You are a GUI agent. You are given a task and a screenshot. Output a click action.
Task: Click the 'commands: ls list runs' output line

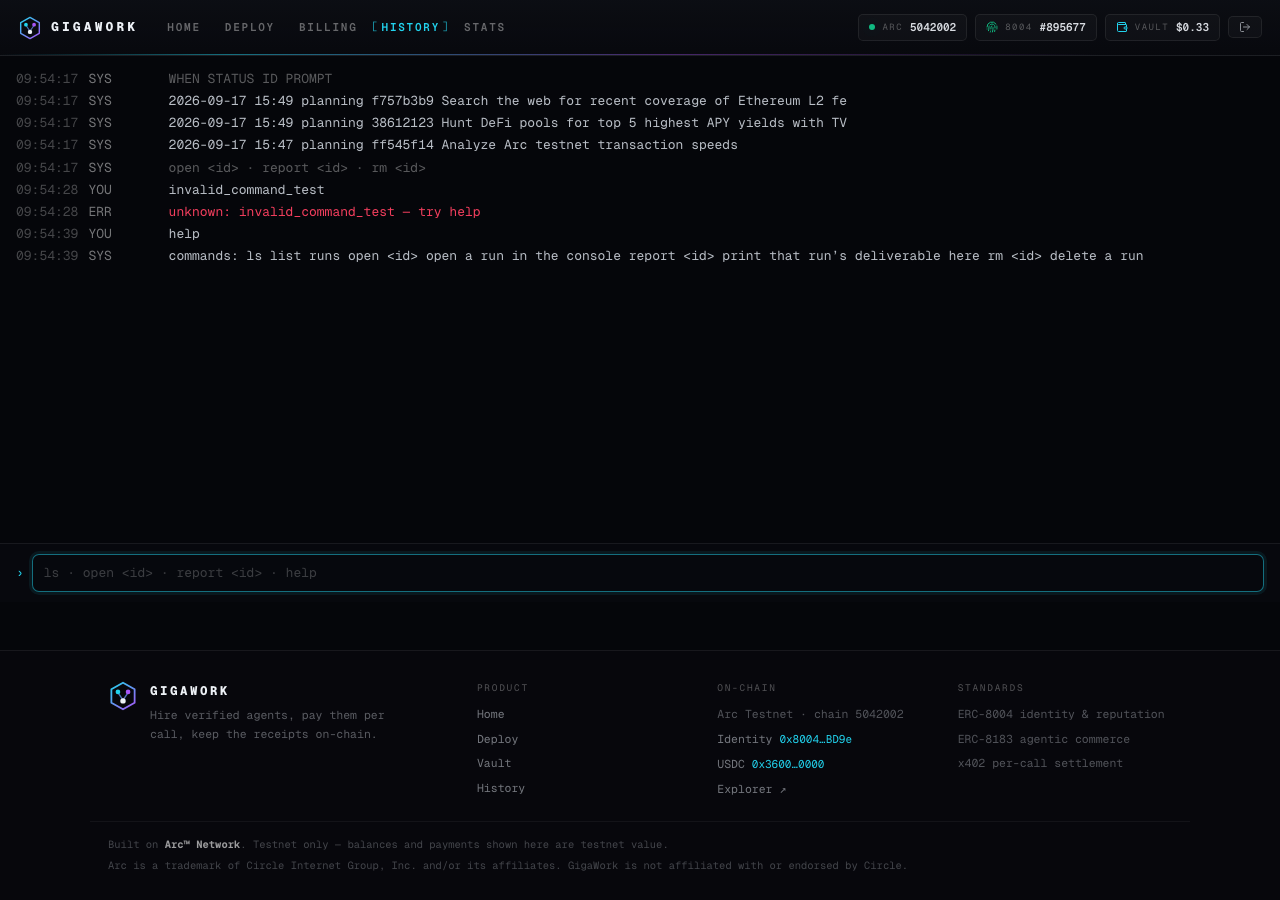click(x=656, y=256)
